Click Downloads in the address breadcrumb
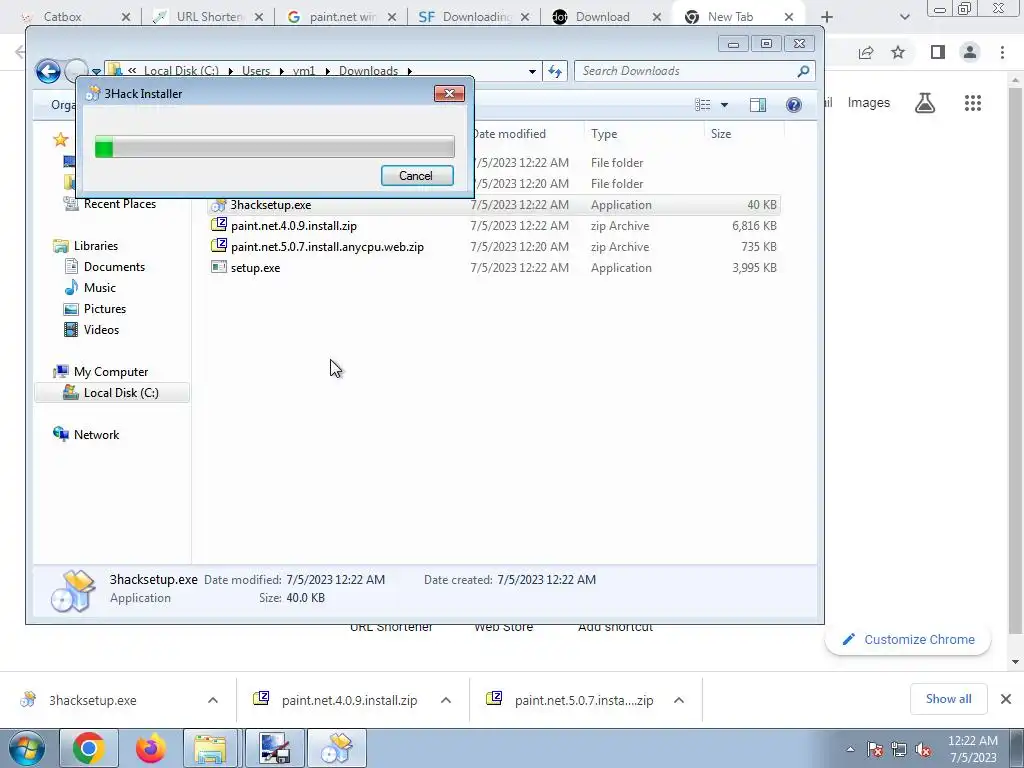Screen dimensions: 1024x768 point(368,71)
